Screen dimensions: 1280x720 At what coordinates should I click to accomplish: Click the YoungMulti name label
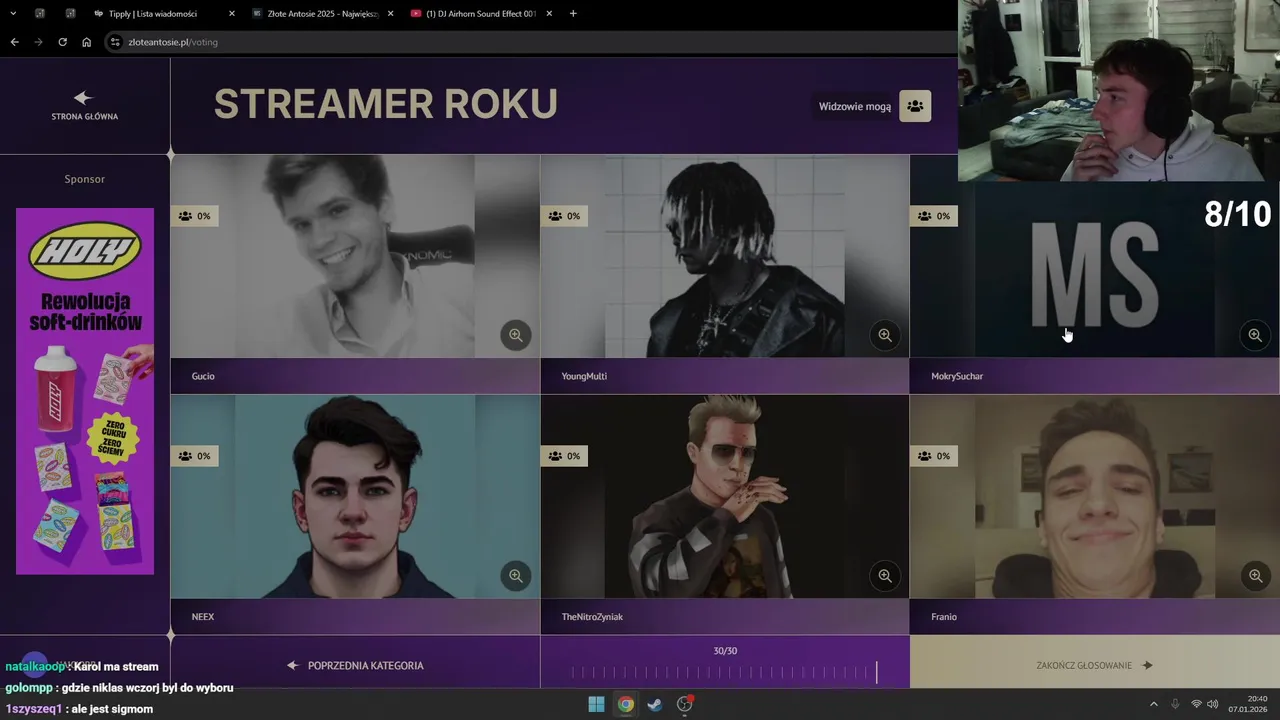(x=584, y=376)
